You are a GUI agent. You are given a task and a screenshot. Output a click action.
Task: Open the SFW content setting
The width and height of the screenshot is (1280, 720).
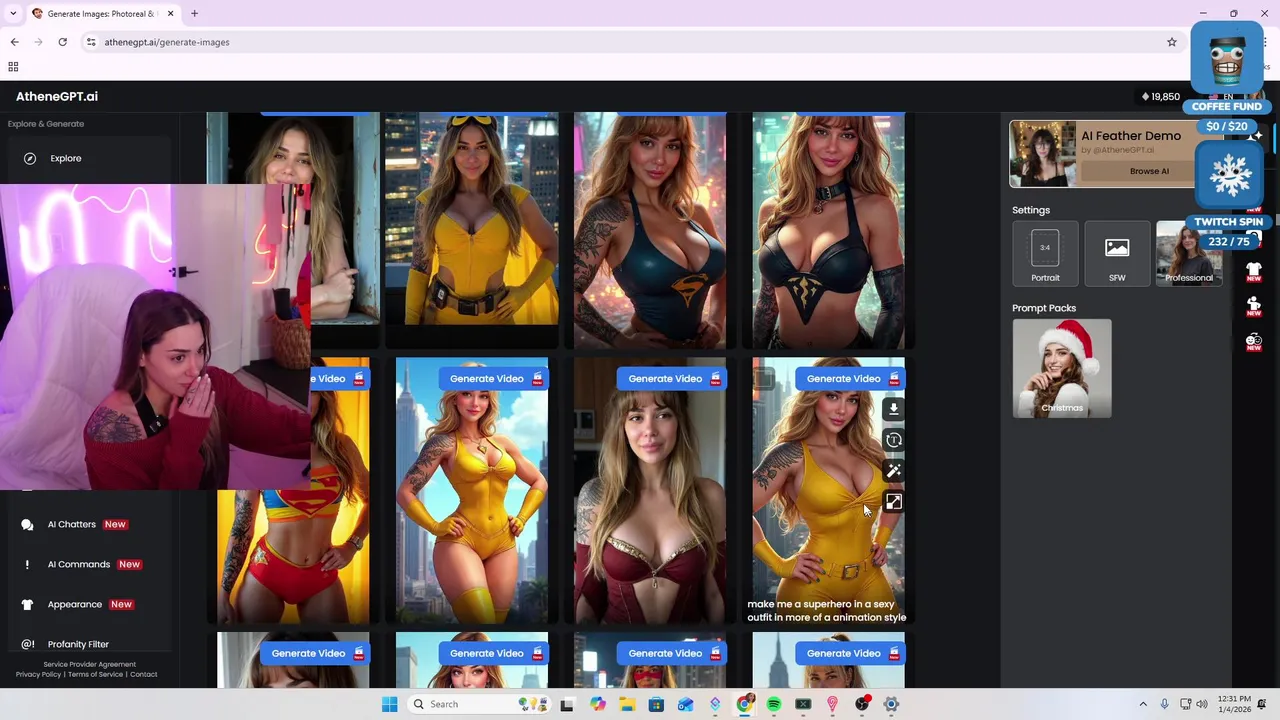click(1117, 254)
